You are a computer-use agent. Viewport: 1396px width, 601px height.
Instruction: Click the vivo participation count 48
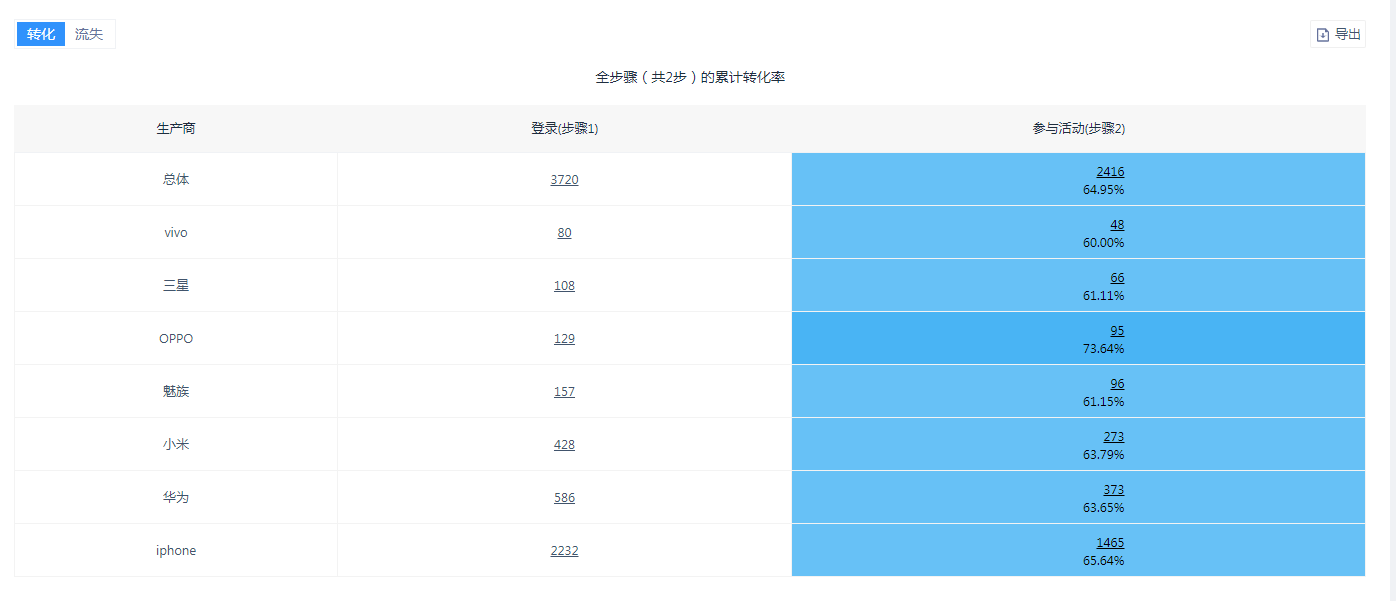point(1117,225)
